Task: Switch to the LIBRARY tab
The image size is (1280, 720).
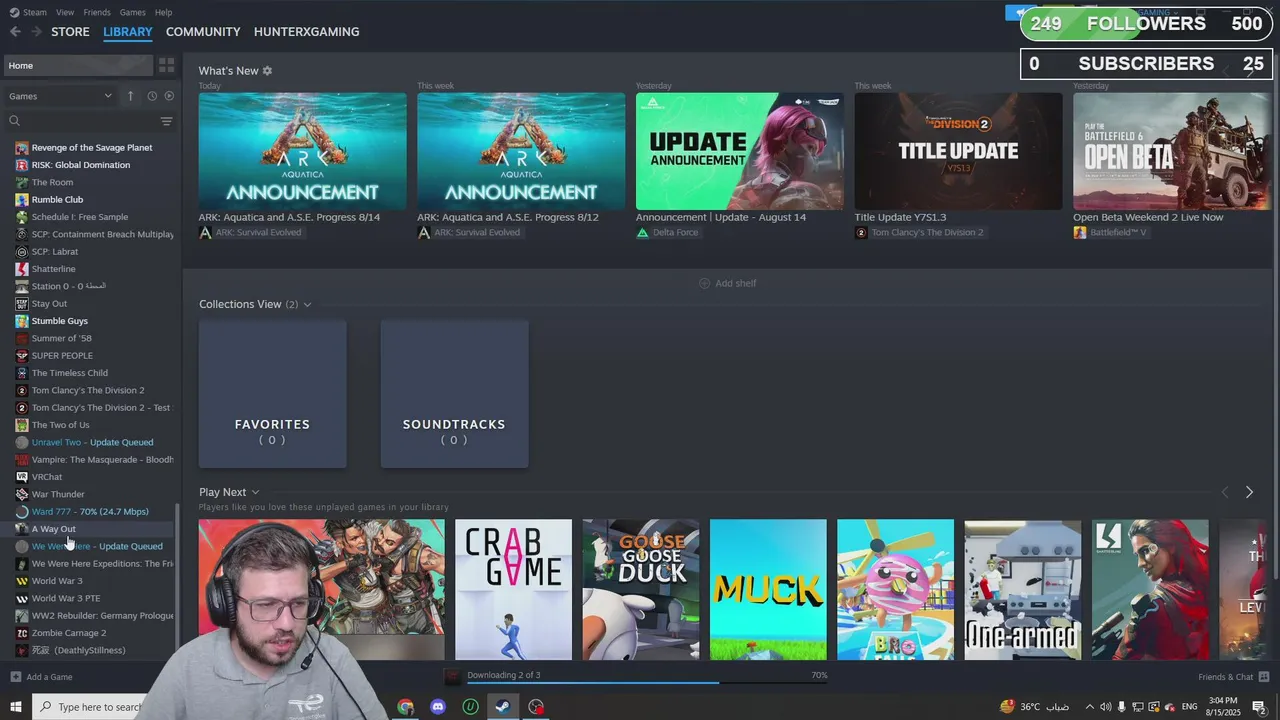Action: click(128, 32)
